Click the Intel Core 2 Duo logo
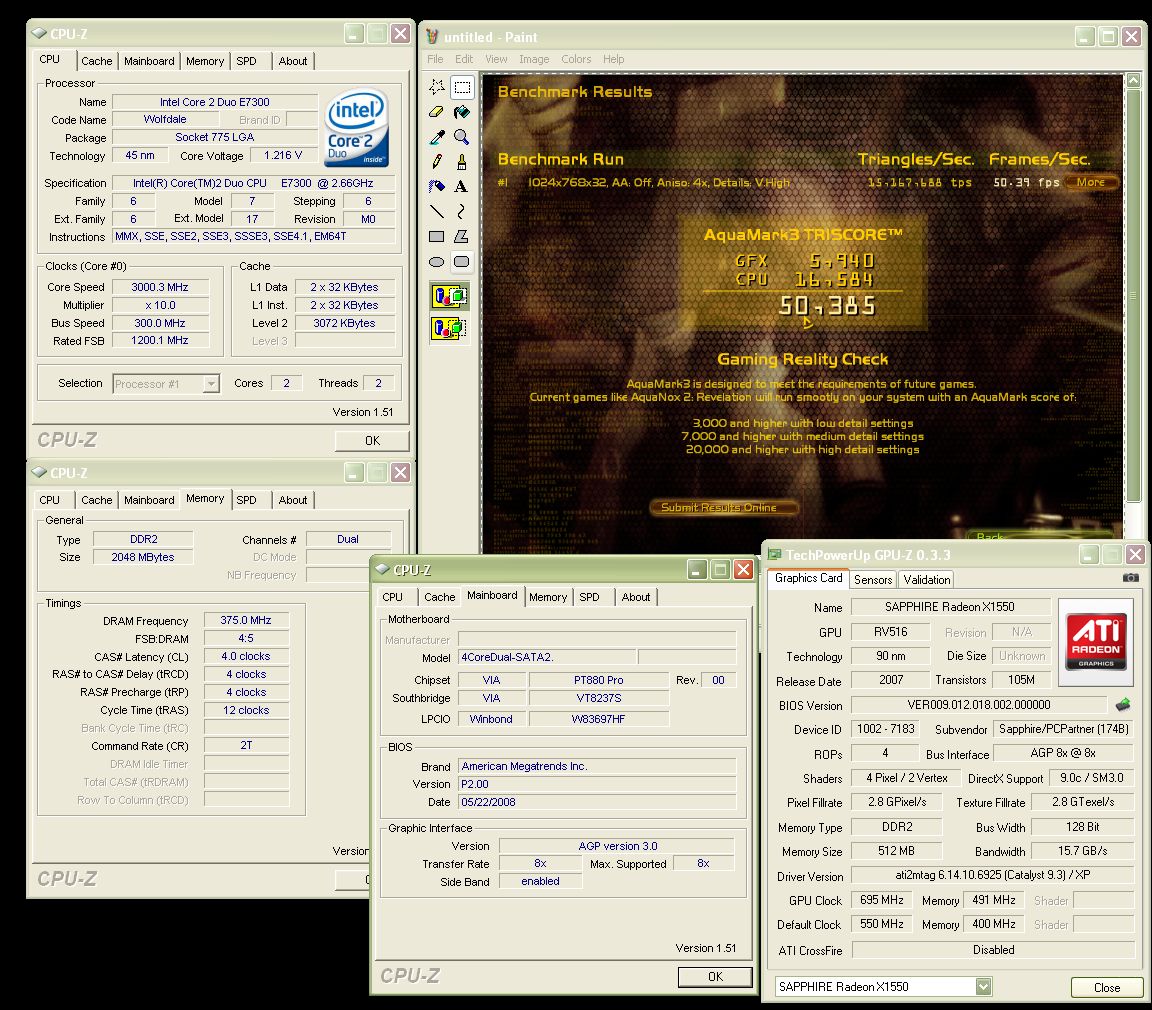This screenshot has height=1010, width=1152. pos(357,128)
